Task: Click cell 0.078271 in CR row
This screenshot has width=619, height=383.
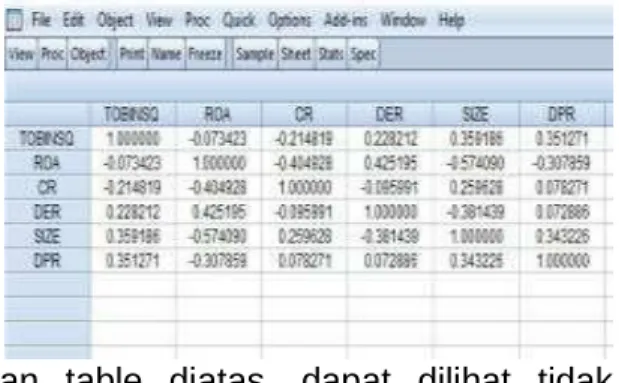Action: coord(561,188)
